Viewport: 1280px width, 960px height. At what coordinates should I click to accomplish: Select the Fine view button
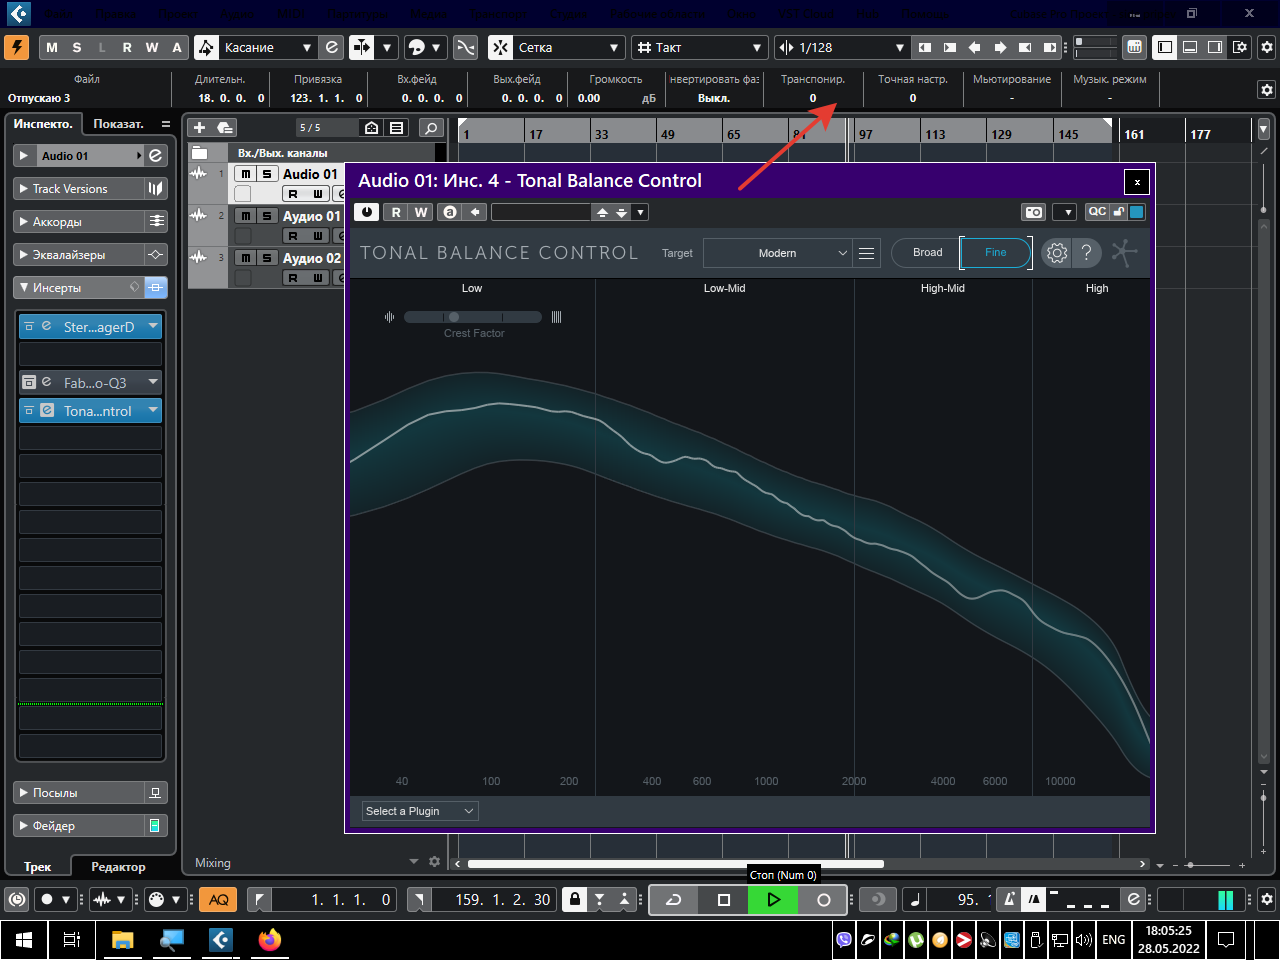coord(996,253)
